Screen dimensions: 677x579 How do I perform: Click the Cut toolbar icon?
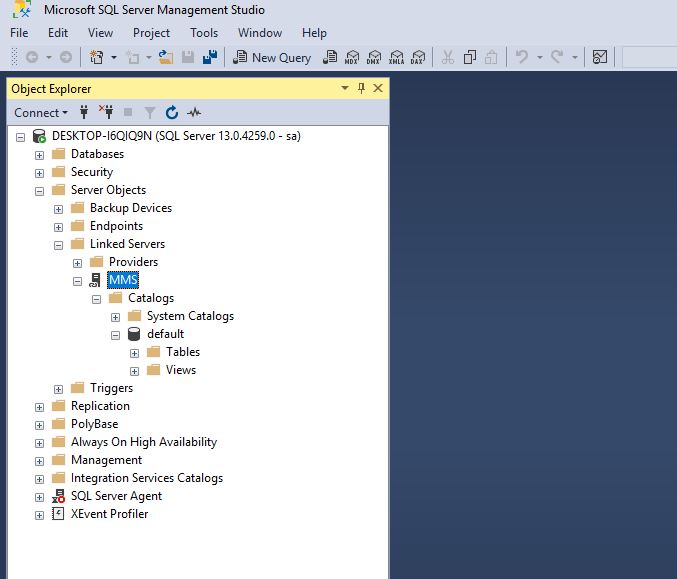[x=448, y=57]
